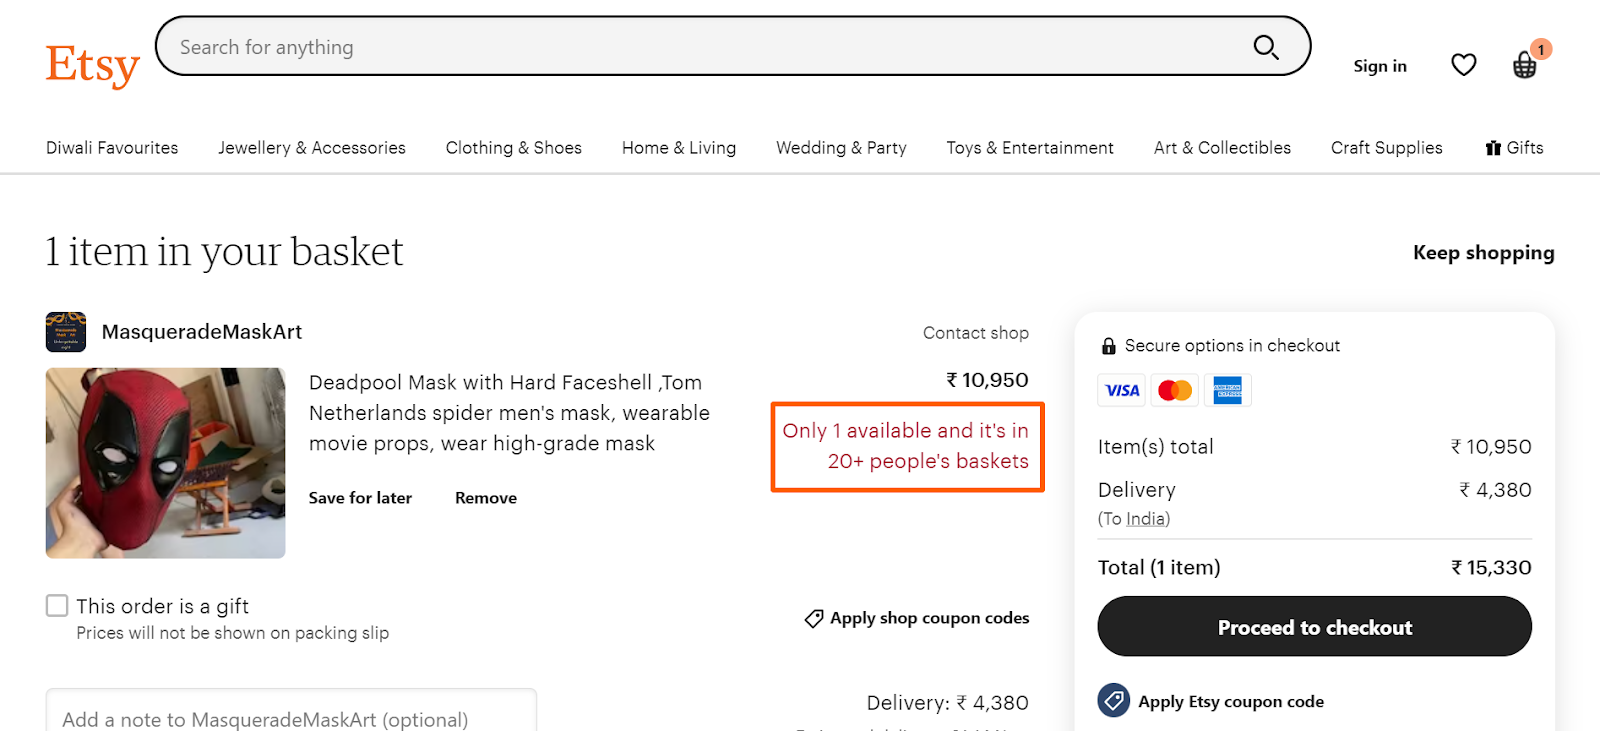This screenshot has height=731, width=1600.
Task: Enable the This order is a gift checkbox
Action: 57,605
